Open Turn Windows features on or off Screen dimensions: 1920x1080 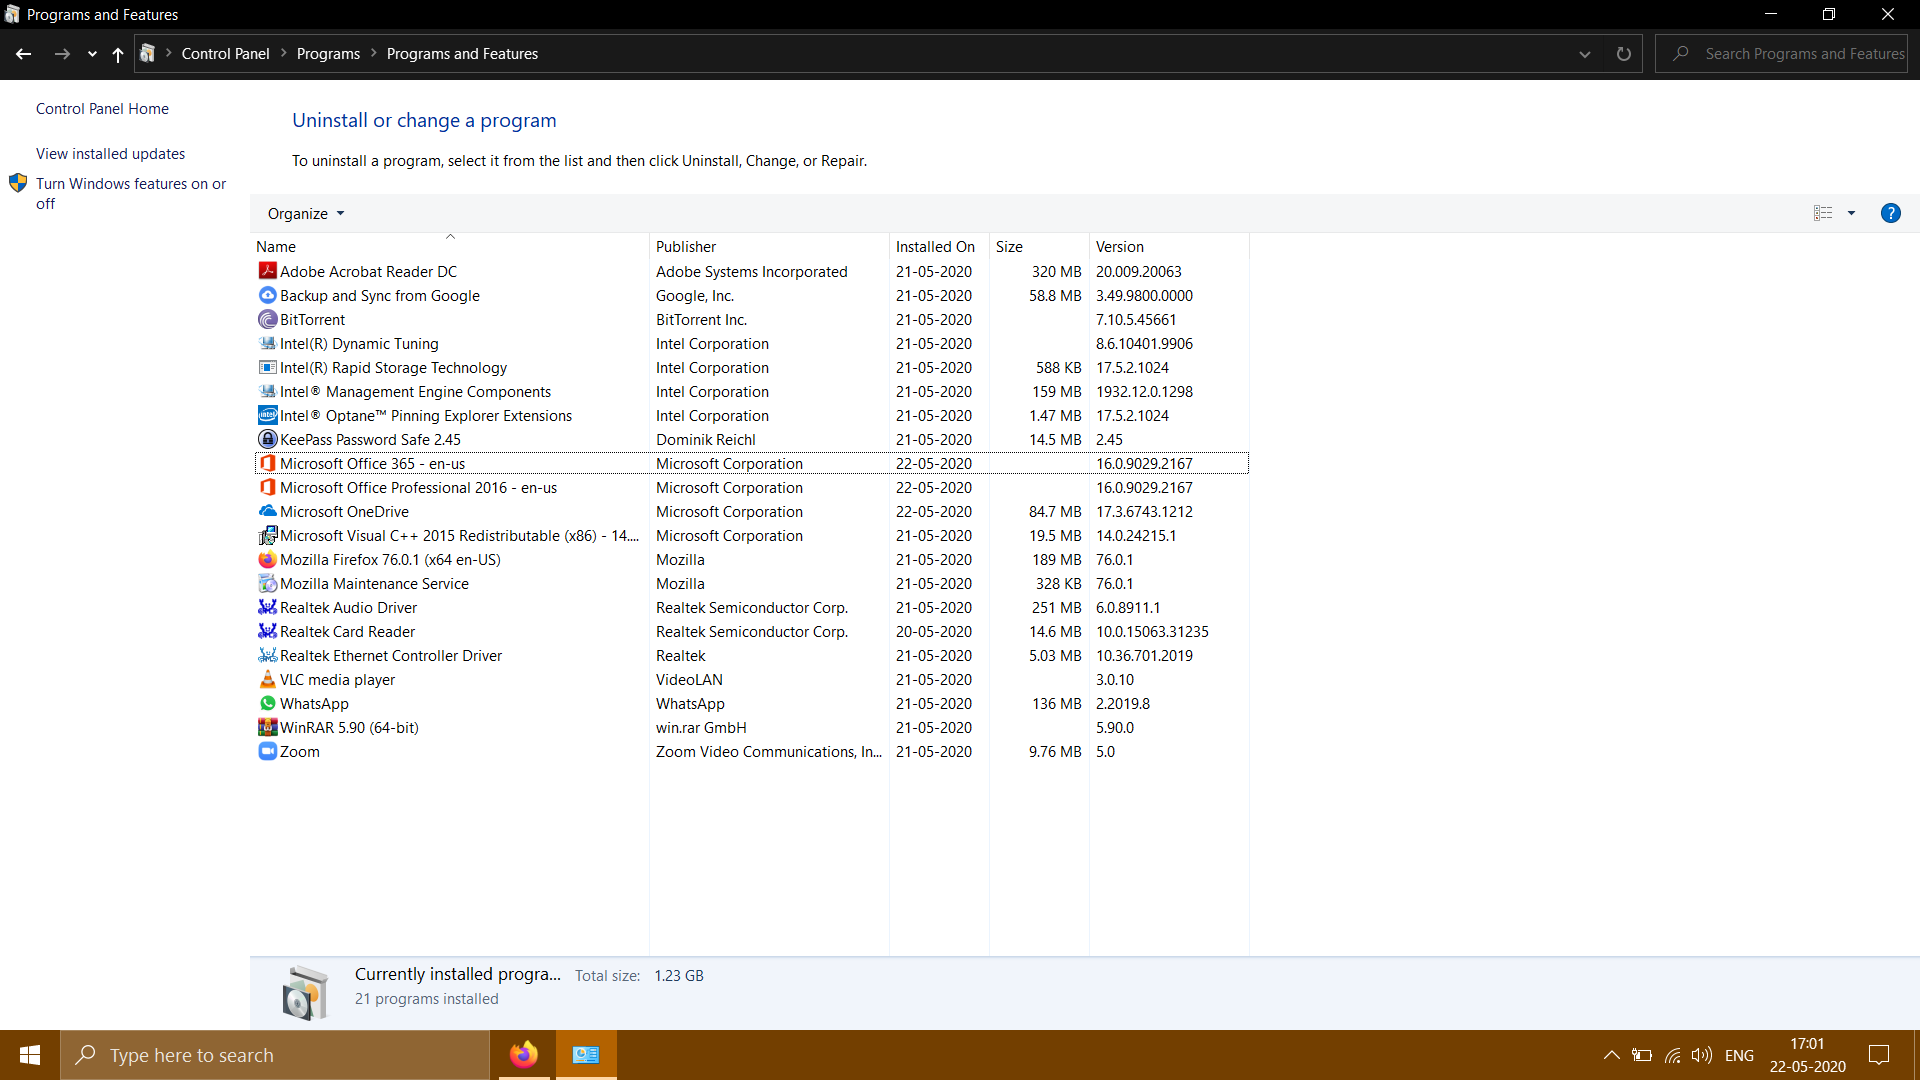(131, 193)
